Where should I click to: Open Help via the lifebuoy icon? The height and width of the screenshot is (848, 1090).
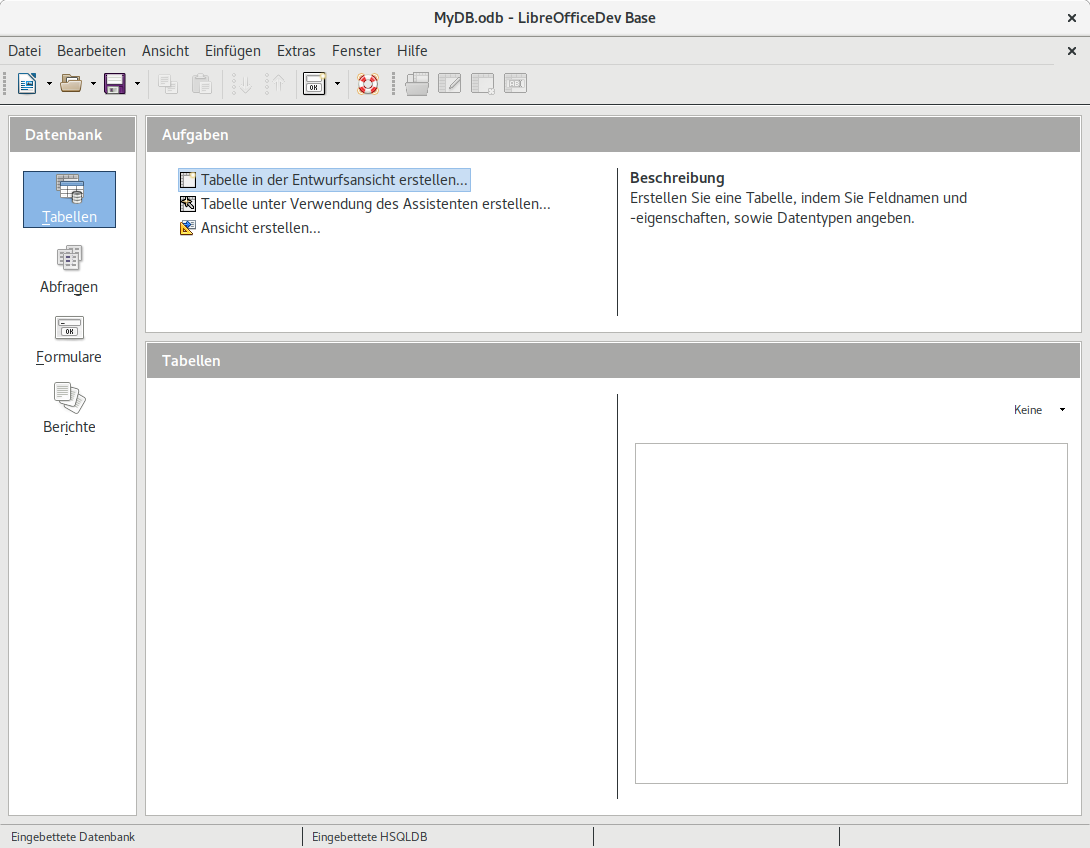pos(368,84)
